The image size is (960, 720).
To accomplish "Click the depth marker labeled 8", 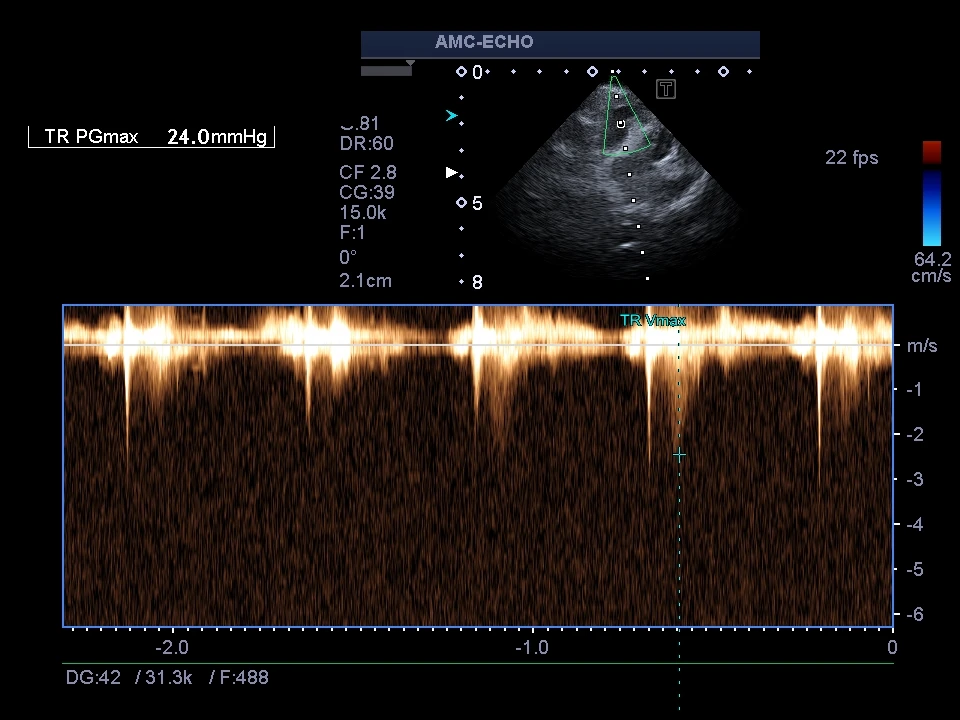I will pos(477,282).
